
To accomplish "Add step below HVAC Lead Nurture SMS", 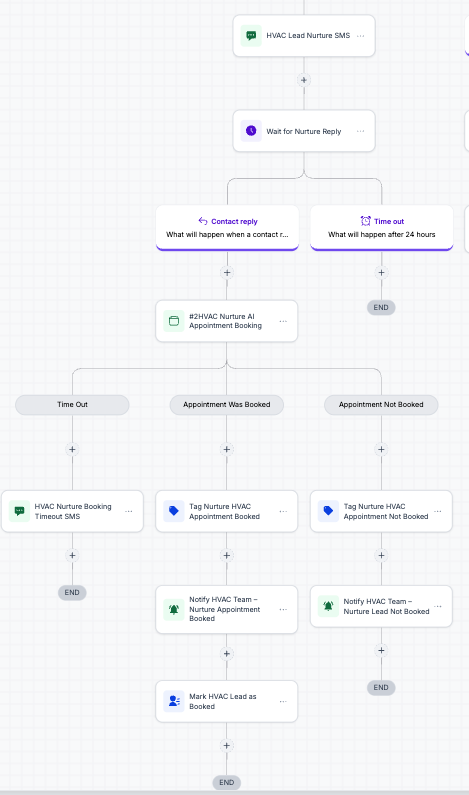I will [x=304, y=80].
